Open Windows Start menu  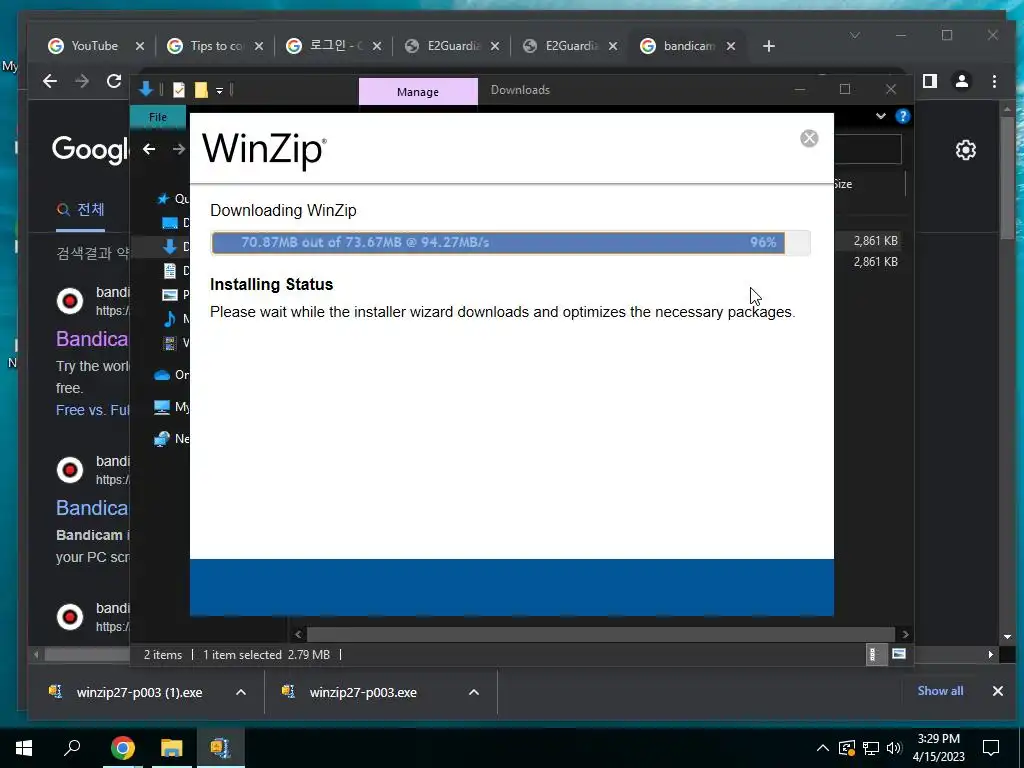coord(24,748)
